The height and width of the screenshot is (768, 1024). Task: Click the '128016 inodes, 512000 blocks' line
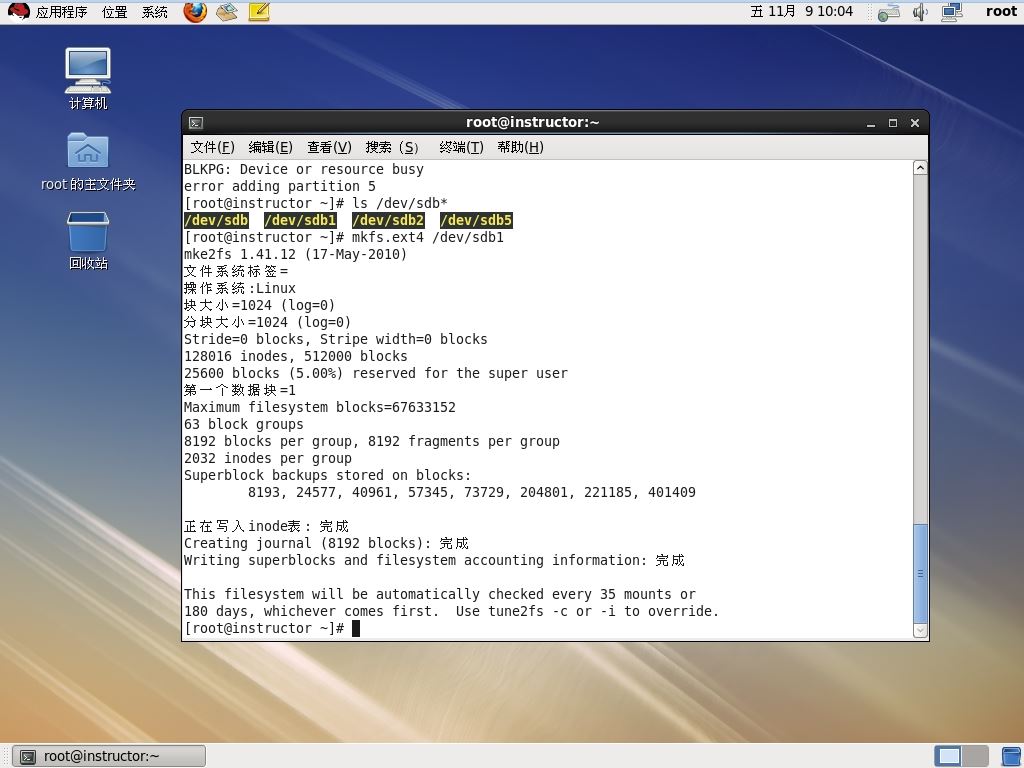[x=295, y=356]
